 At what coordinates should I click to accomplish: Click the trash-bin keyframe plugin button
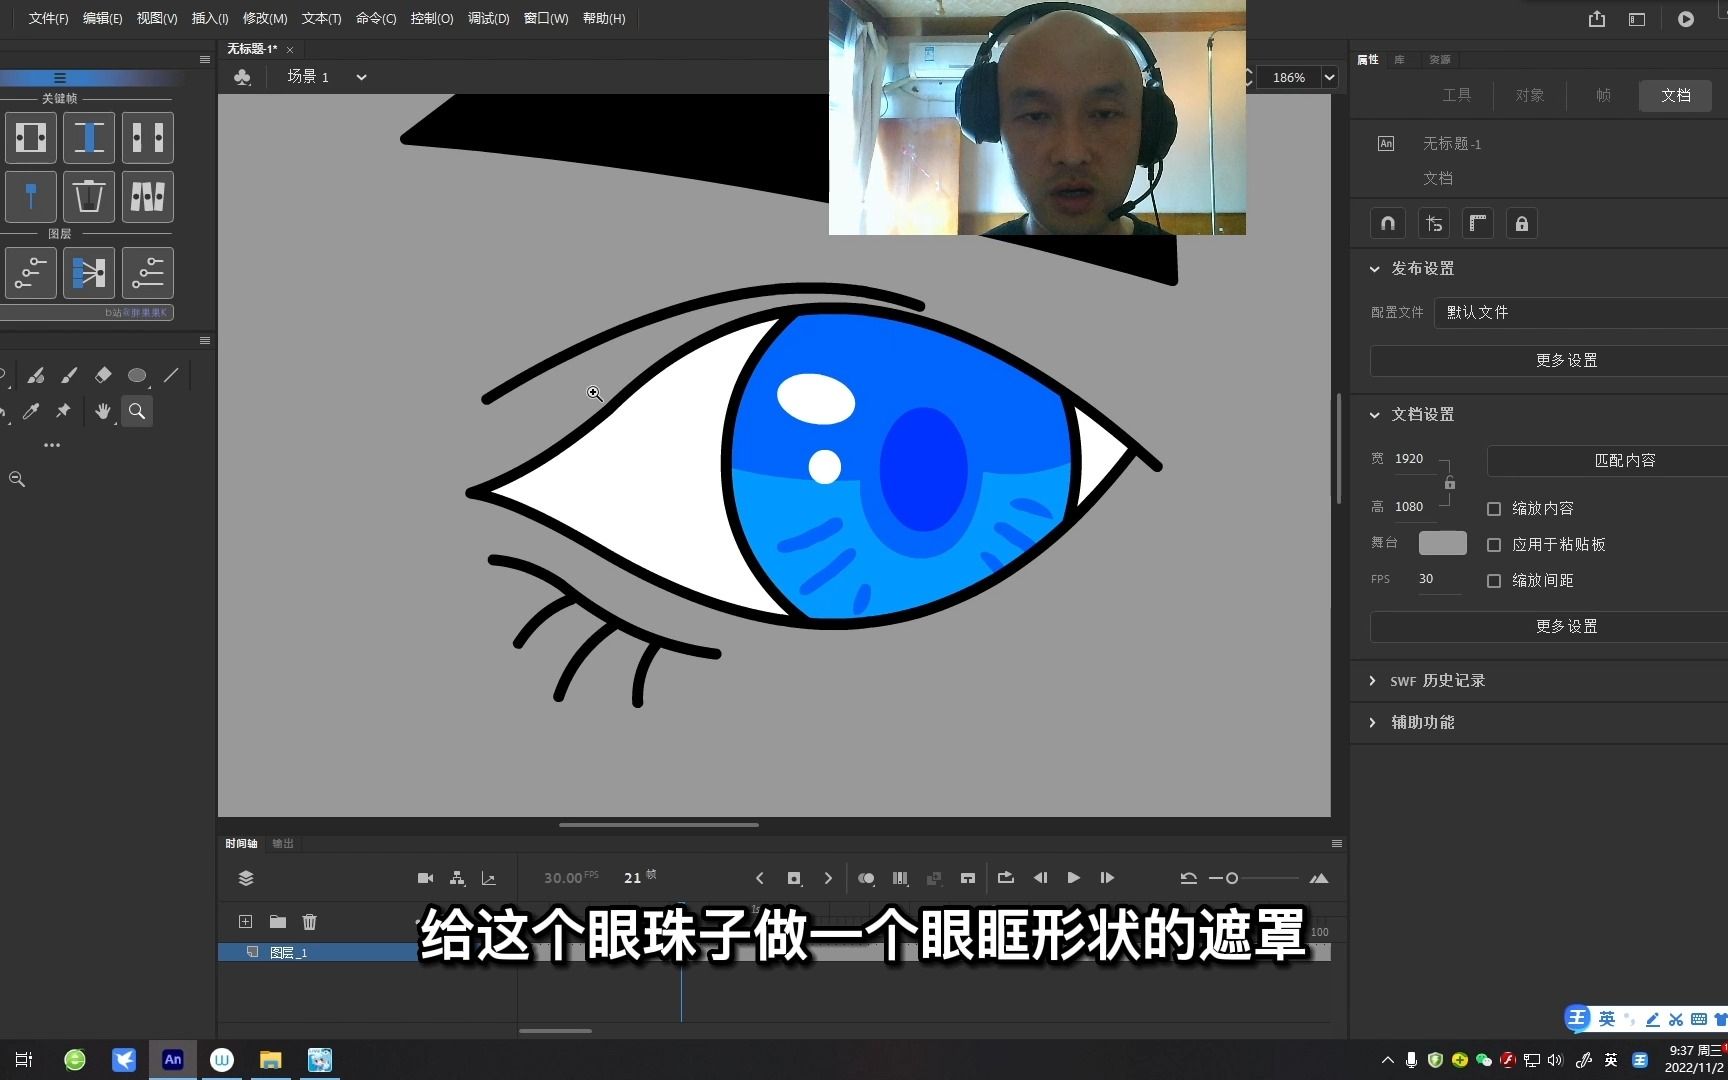(x=89, y=196)
